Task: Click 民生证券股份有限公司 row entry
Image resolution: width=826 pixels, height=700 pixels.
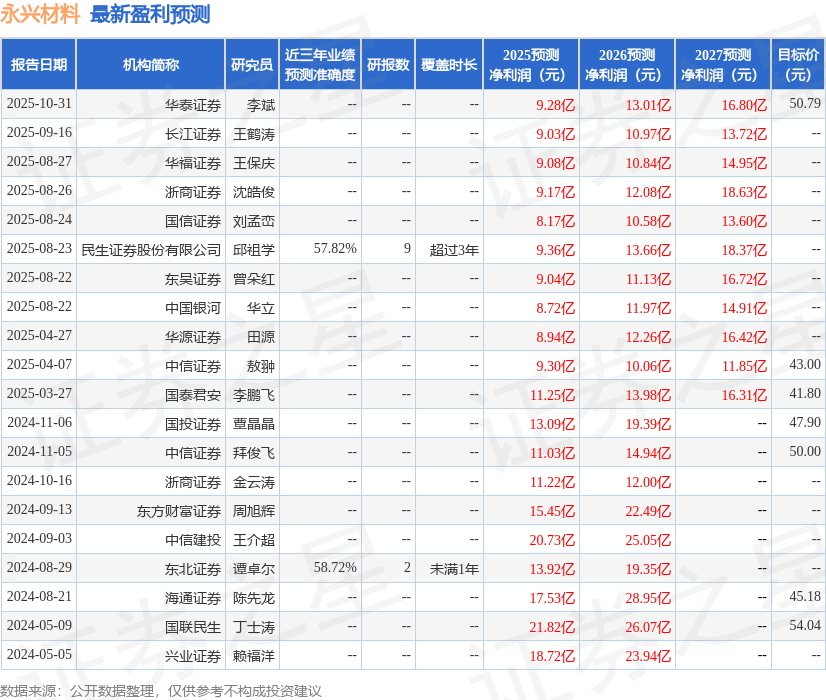Action: pos(152,249)
